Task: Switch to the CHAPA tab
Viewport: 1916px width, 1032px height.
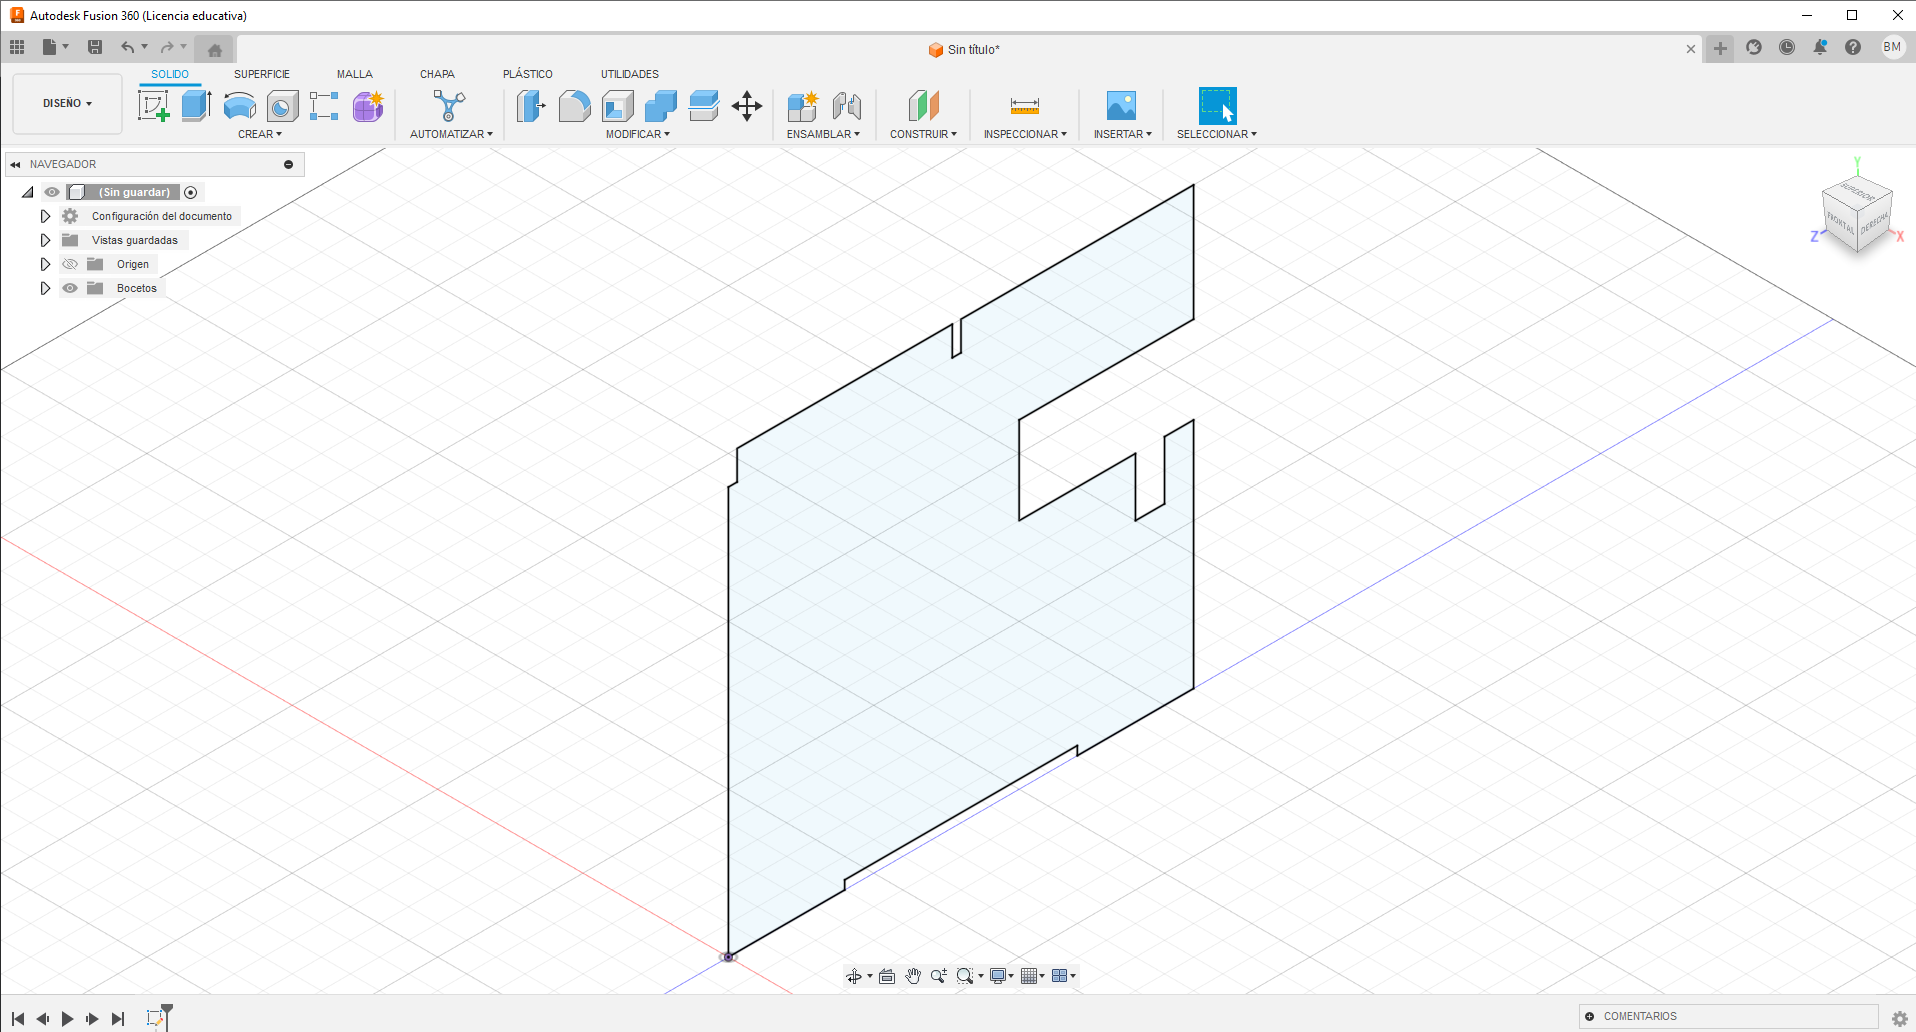Action: (x=437, y=74)
